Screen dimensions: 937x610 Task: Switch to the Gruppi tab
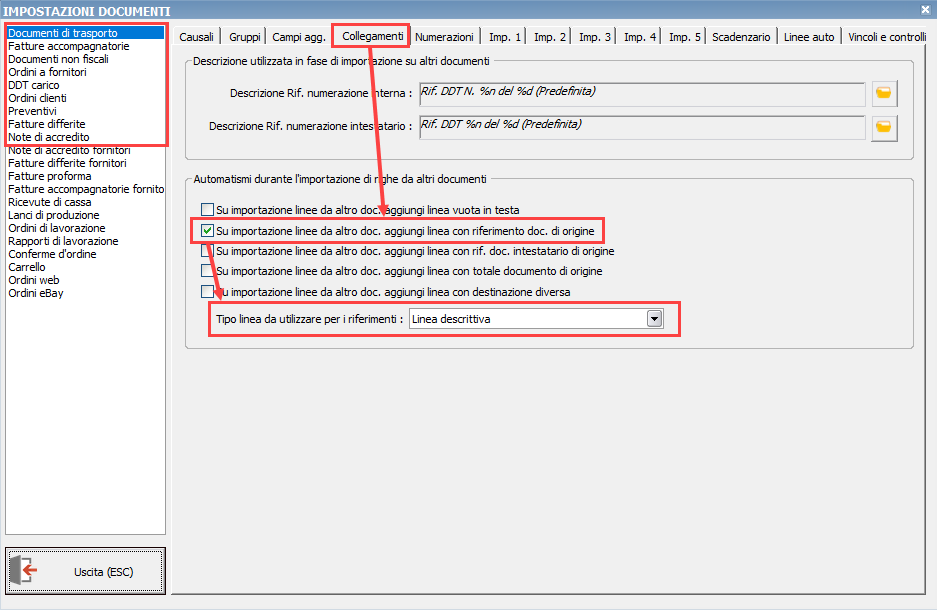[x=244, y=37]
